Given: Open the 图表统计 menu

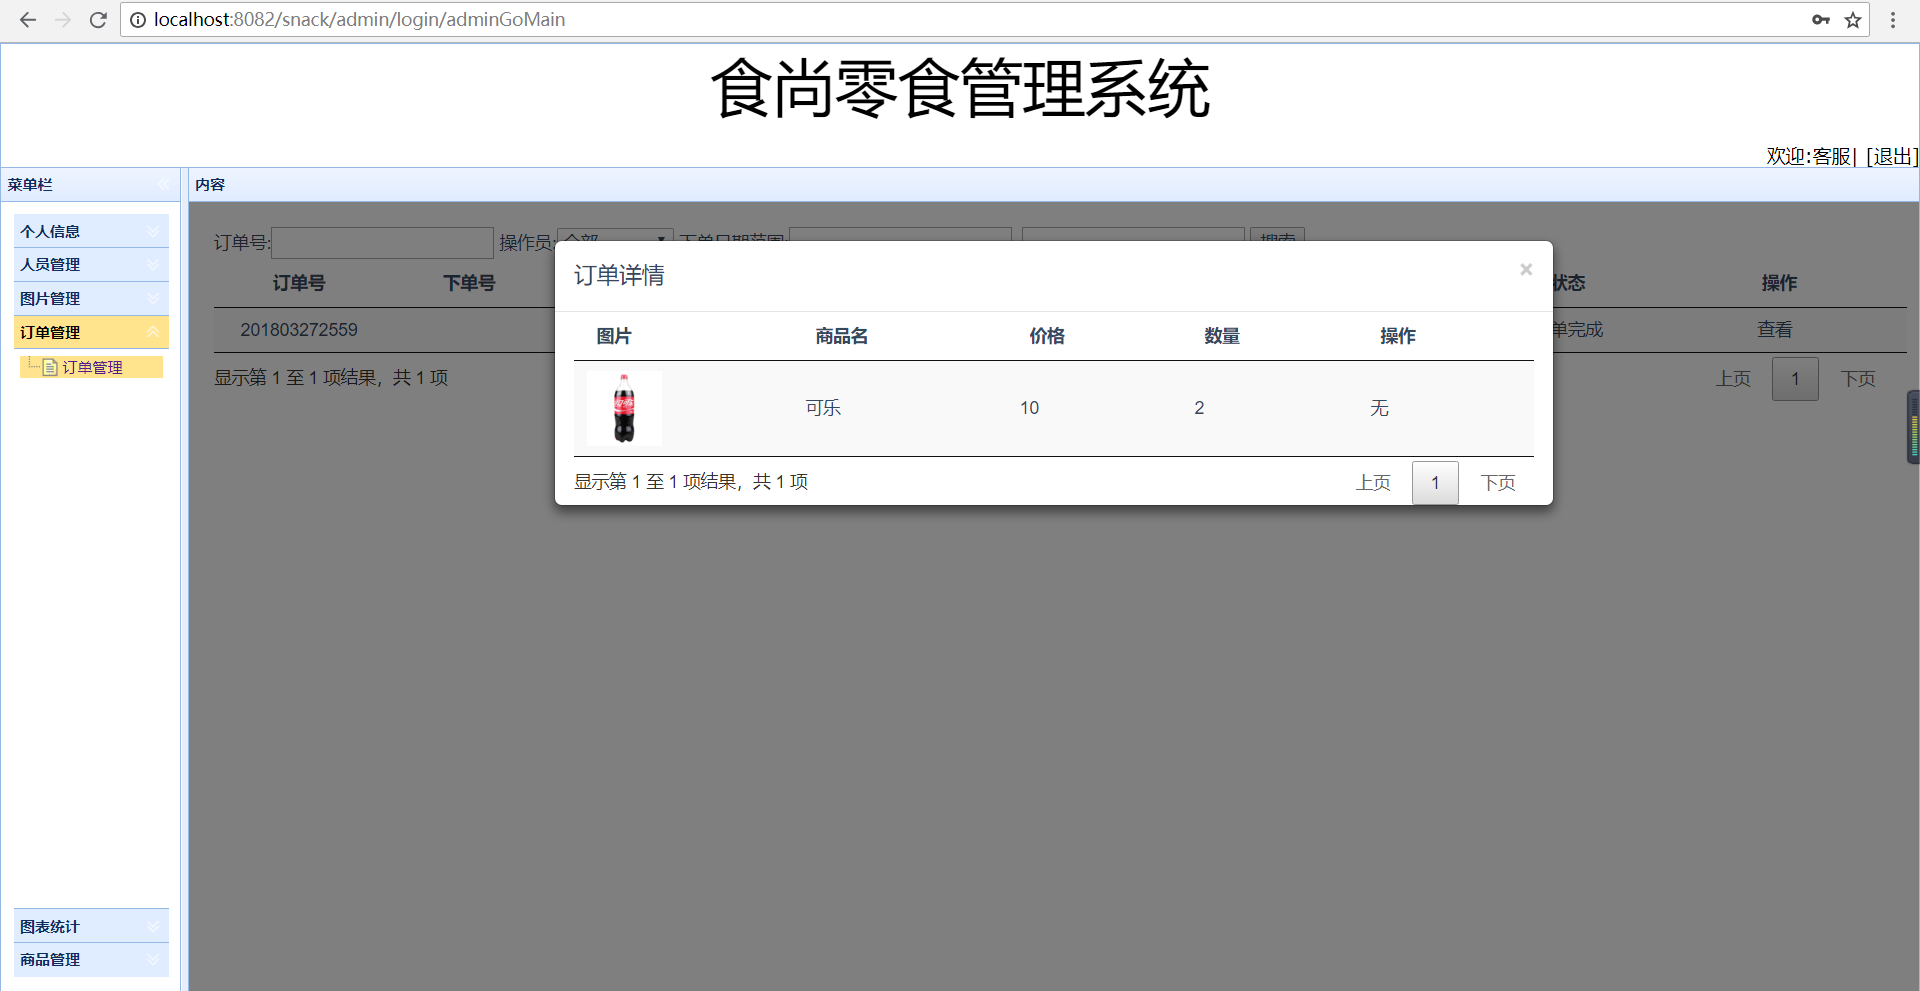Looking at the screenshot, I should click(90, 926).
